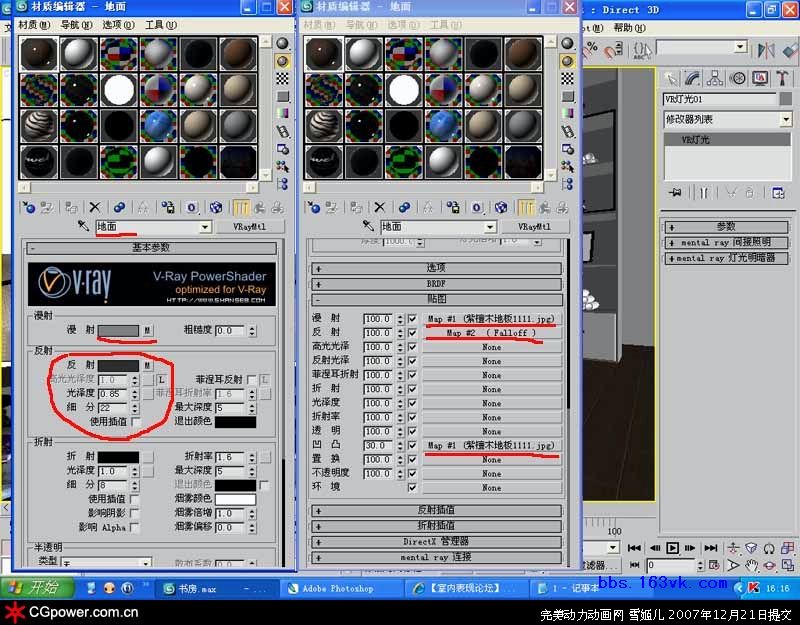Open the Utilities hammer tab
The image size is (800, 625).
pyautogui.click(x=782, y=78)
